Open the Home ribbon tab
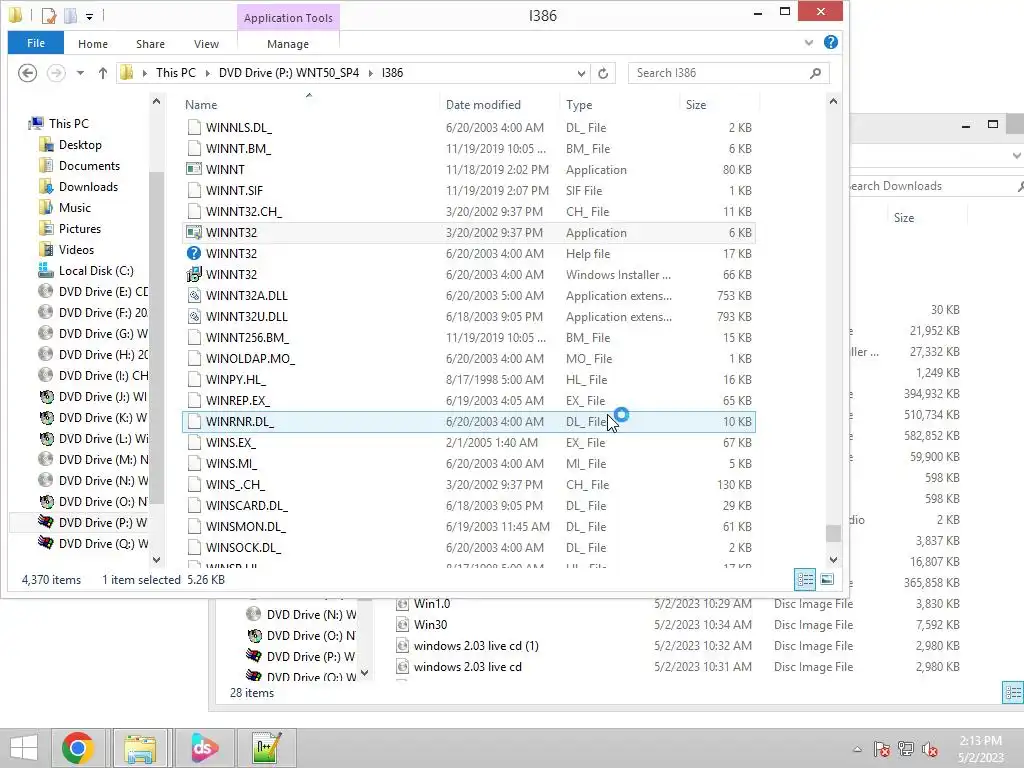 click(x=93, y=44)
